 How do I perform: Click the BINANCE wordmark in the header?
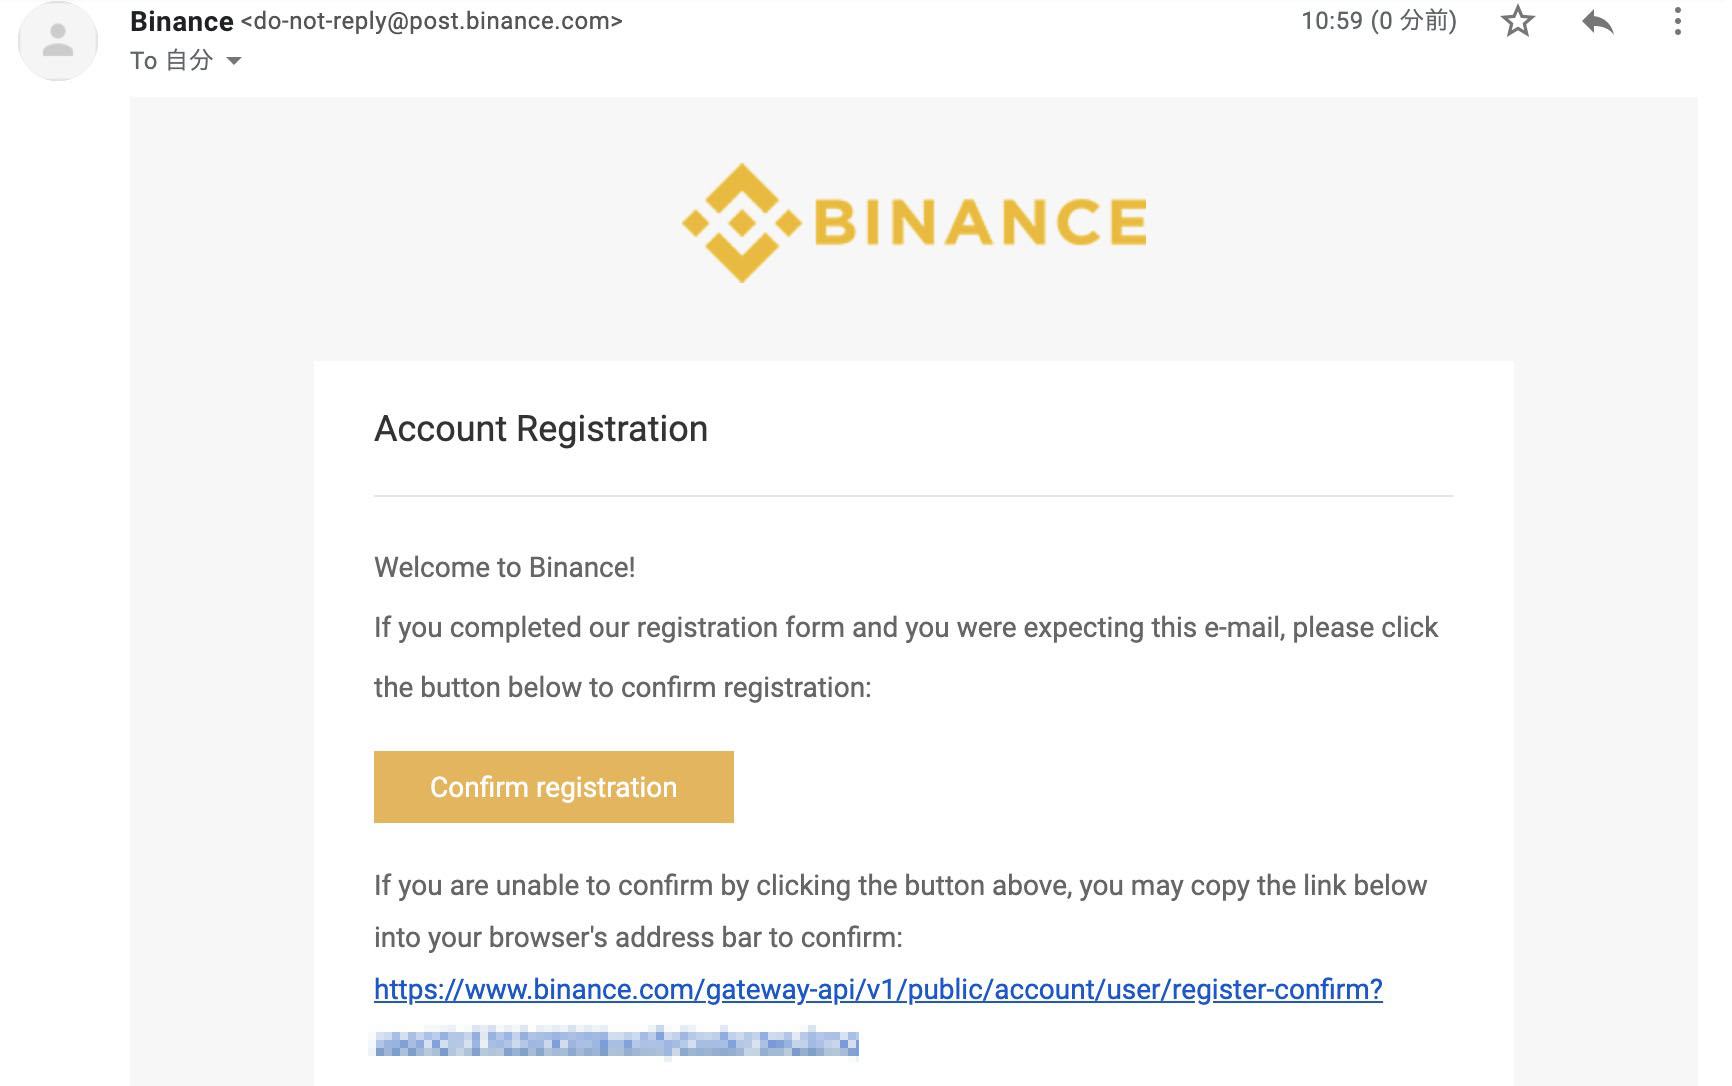tap(981, 222)
